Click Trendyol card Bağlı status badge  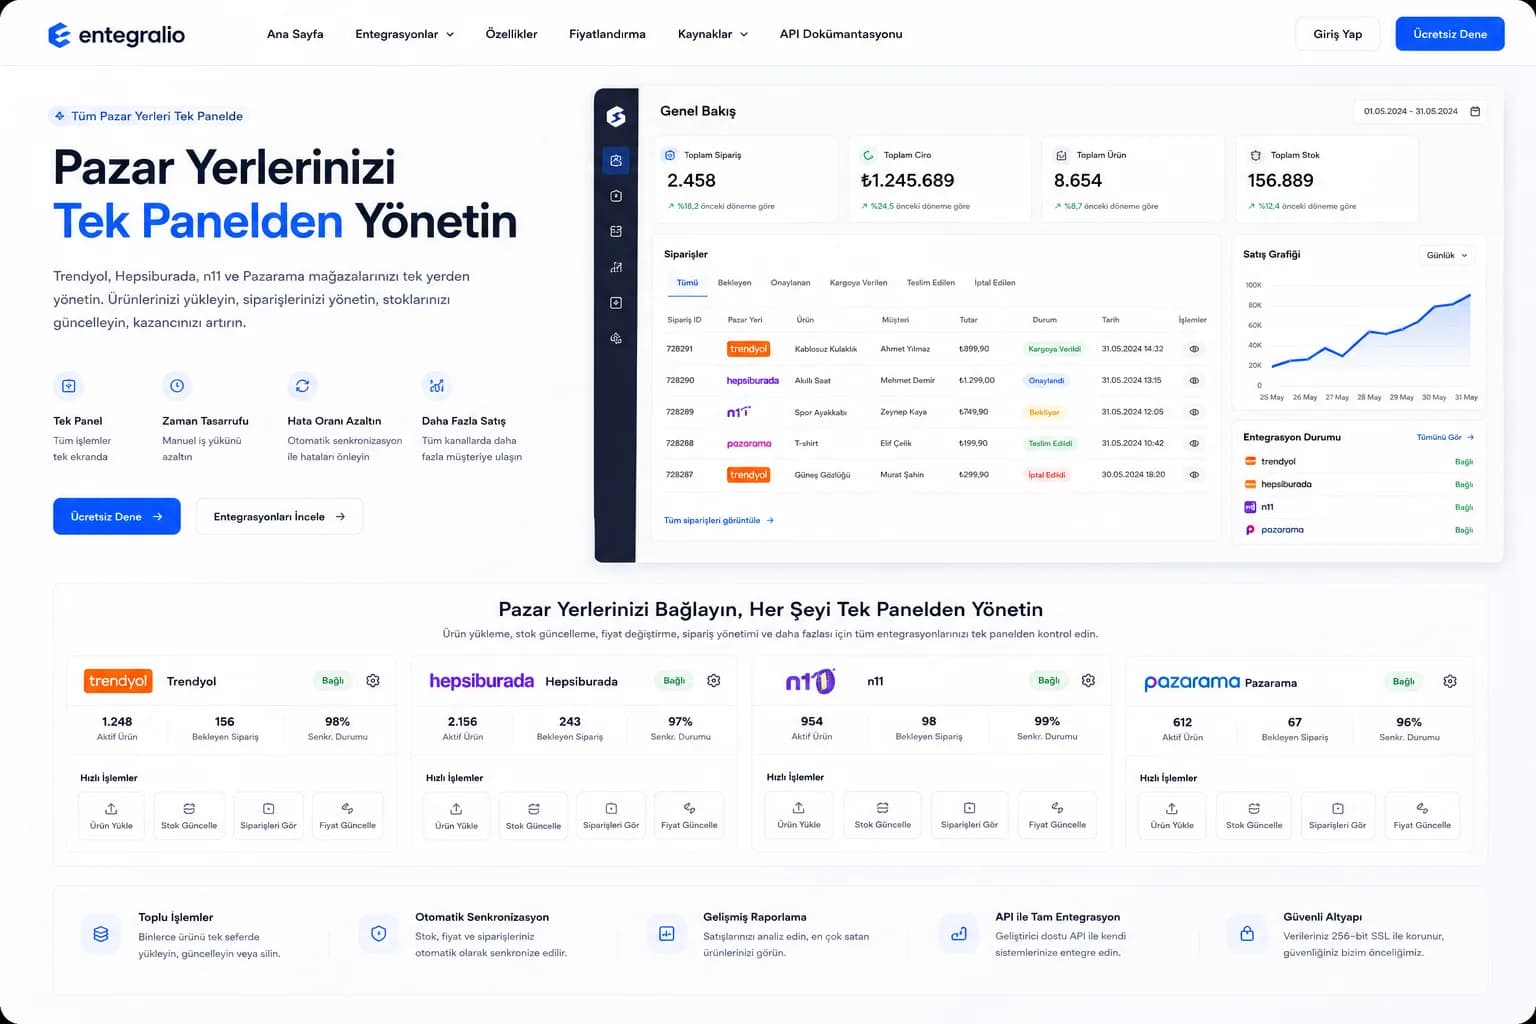333,680
